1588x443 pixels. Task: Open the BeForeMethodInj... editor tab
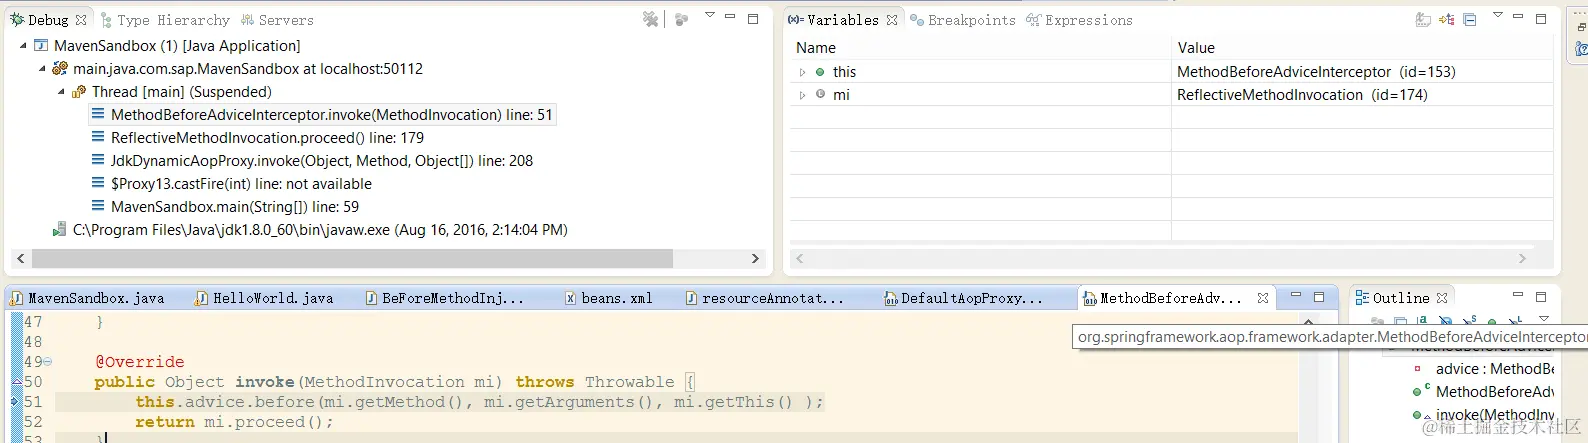point(444,298)
